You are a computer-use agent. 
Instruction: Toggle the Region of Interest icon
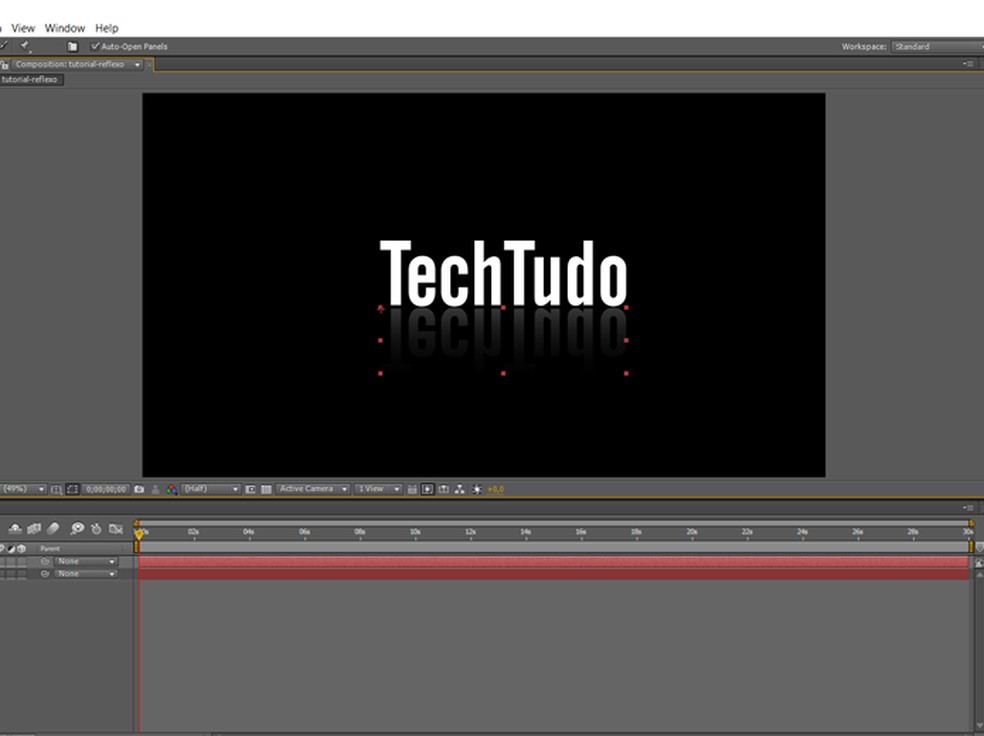pyautogui.click(x=250, y=489)
